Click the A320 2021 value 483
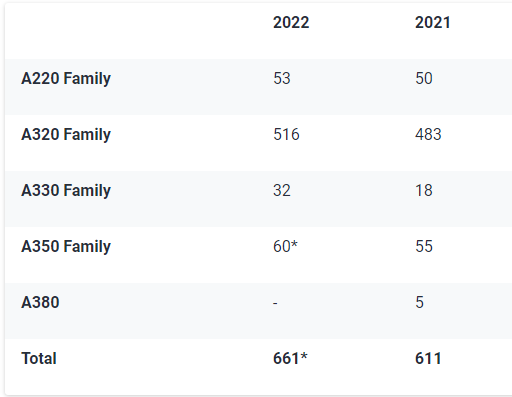512x397 pixels. click(428, 134)
